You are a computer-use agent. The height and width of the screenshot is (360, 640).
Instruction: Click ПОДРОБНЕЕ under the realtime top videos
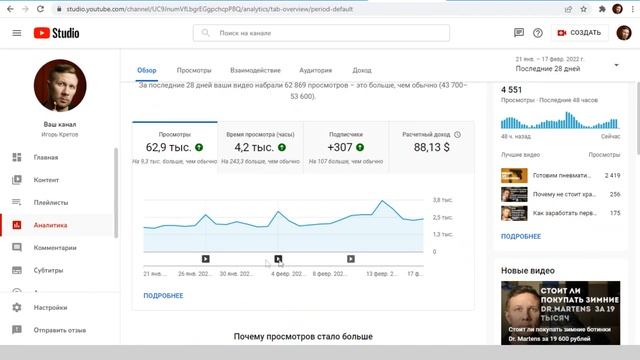coord(521,236)
